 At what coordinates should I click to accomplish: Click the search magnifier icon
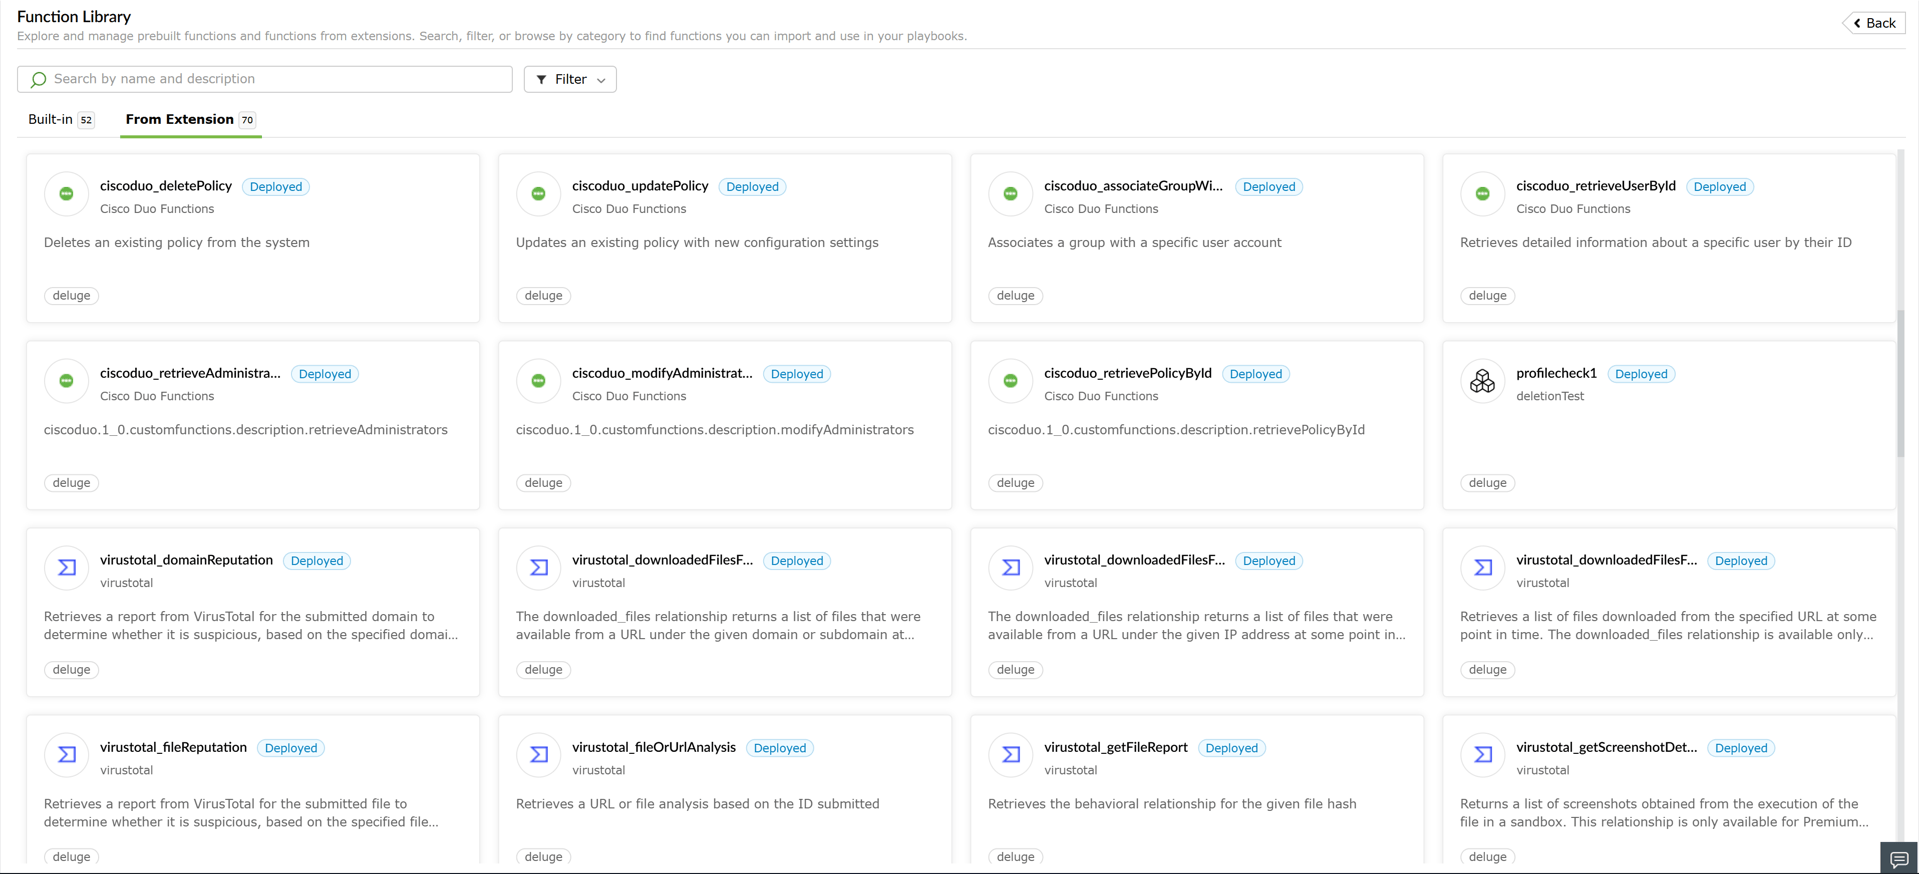tap(38, 79)
